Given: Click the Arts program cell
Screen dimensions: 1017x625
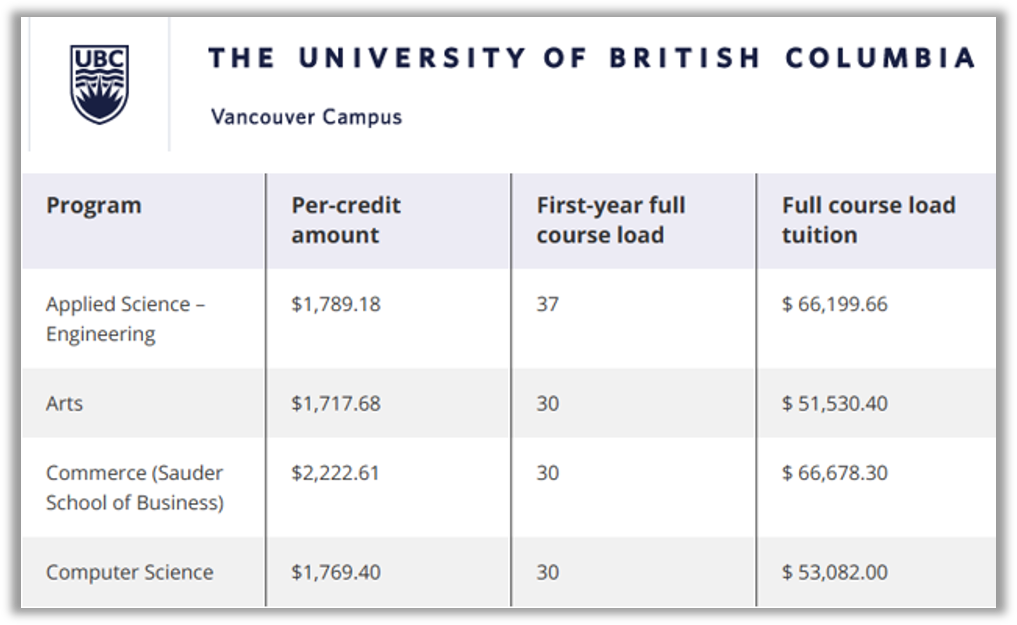Looking at the screenshot, I should (x=64, y=403).
